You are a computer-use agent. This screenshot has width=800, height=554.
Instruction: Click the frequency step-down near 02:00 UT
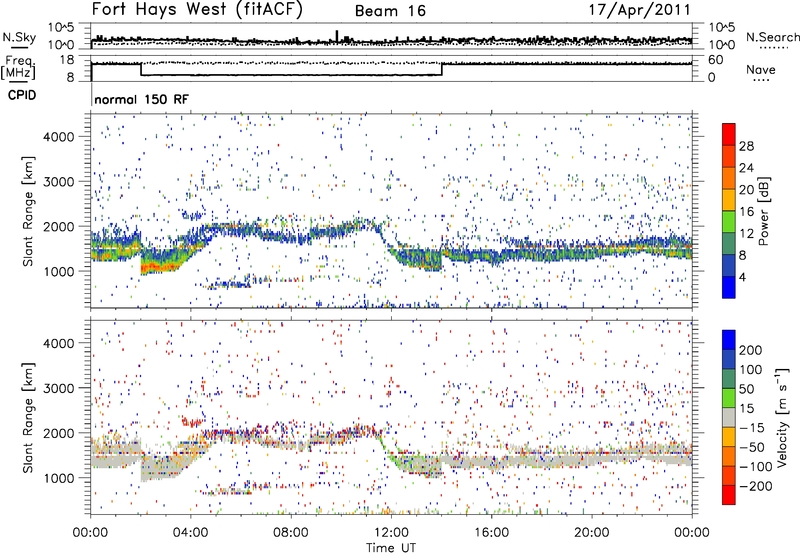[141, 69]
